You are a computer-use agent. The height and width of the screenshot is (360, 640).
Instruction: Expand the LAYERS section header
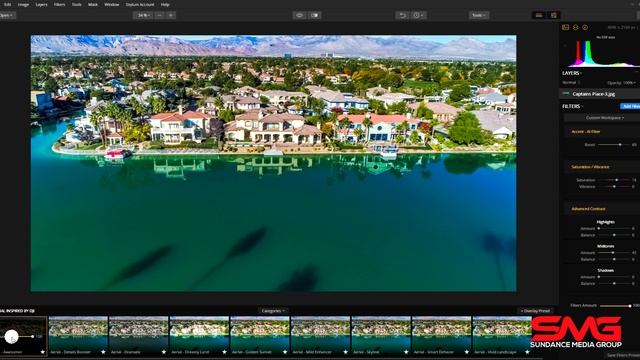571,73
